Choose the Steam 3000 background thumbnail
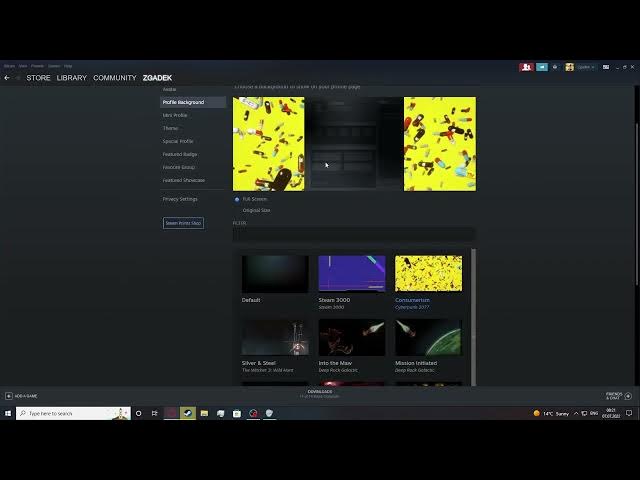The width and height of the screenshot is (640, 480). [352, 274]
